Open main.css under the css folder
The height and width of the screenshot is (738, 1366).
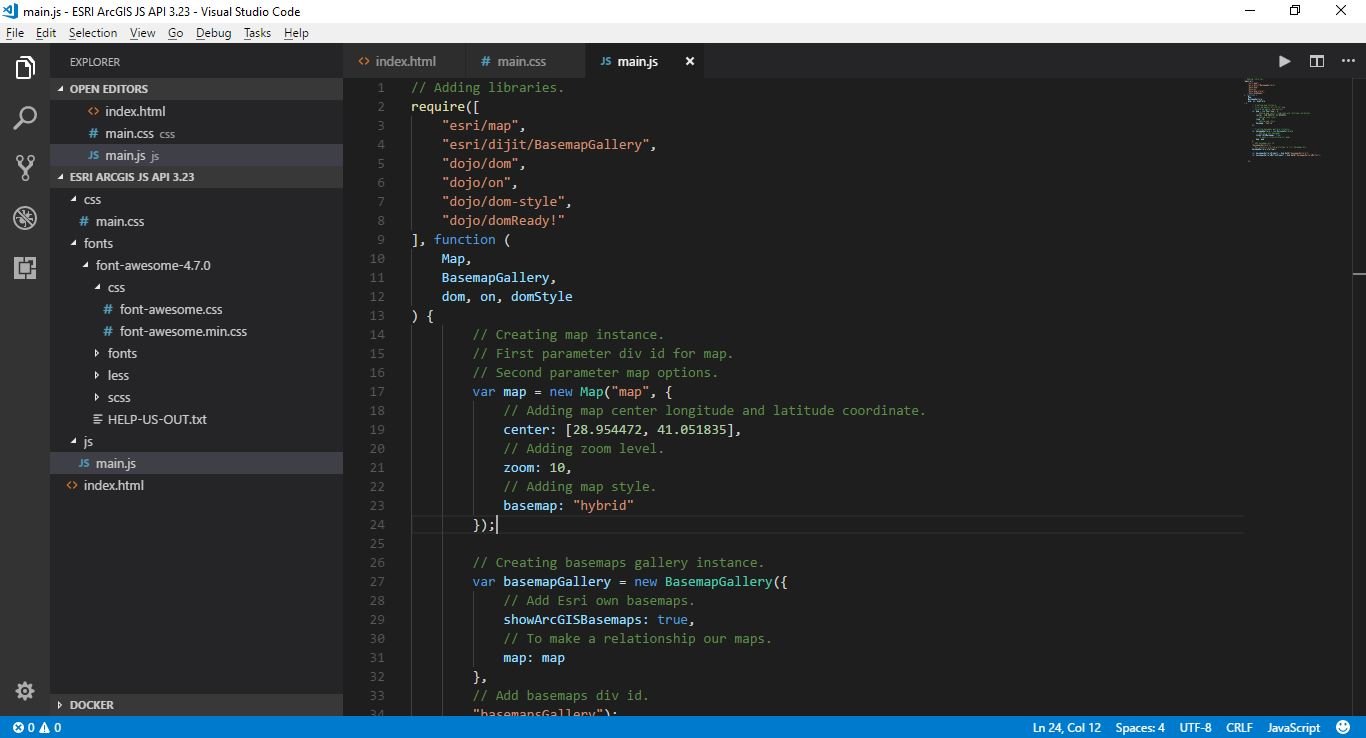pyautogui.click(x=196, y=221)
